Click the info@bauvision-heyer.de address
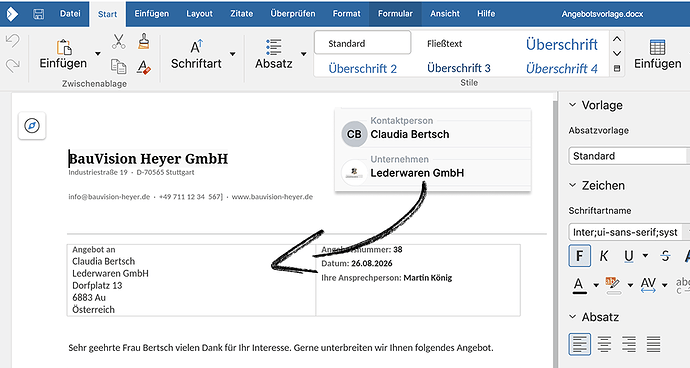This screenshot has height=368, width=690. click(x=109, y=197)
